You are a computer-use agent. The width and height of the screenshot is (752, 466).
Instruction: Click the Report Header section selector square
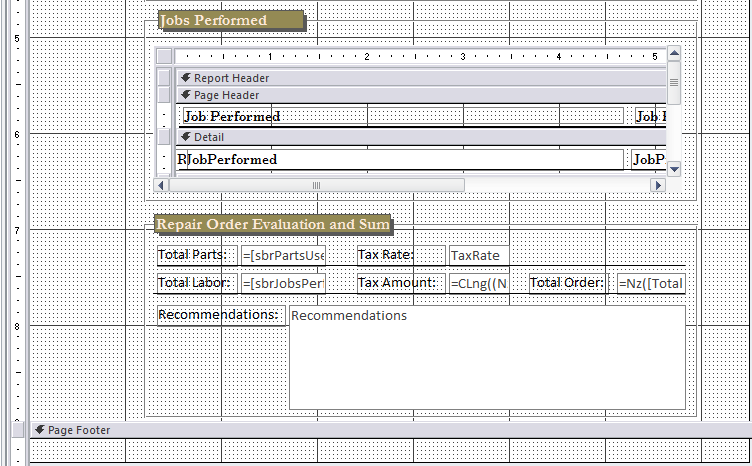coord(164,78)
